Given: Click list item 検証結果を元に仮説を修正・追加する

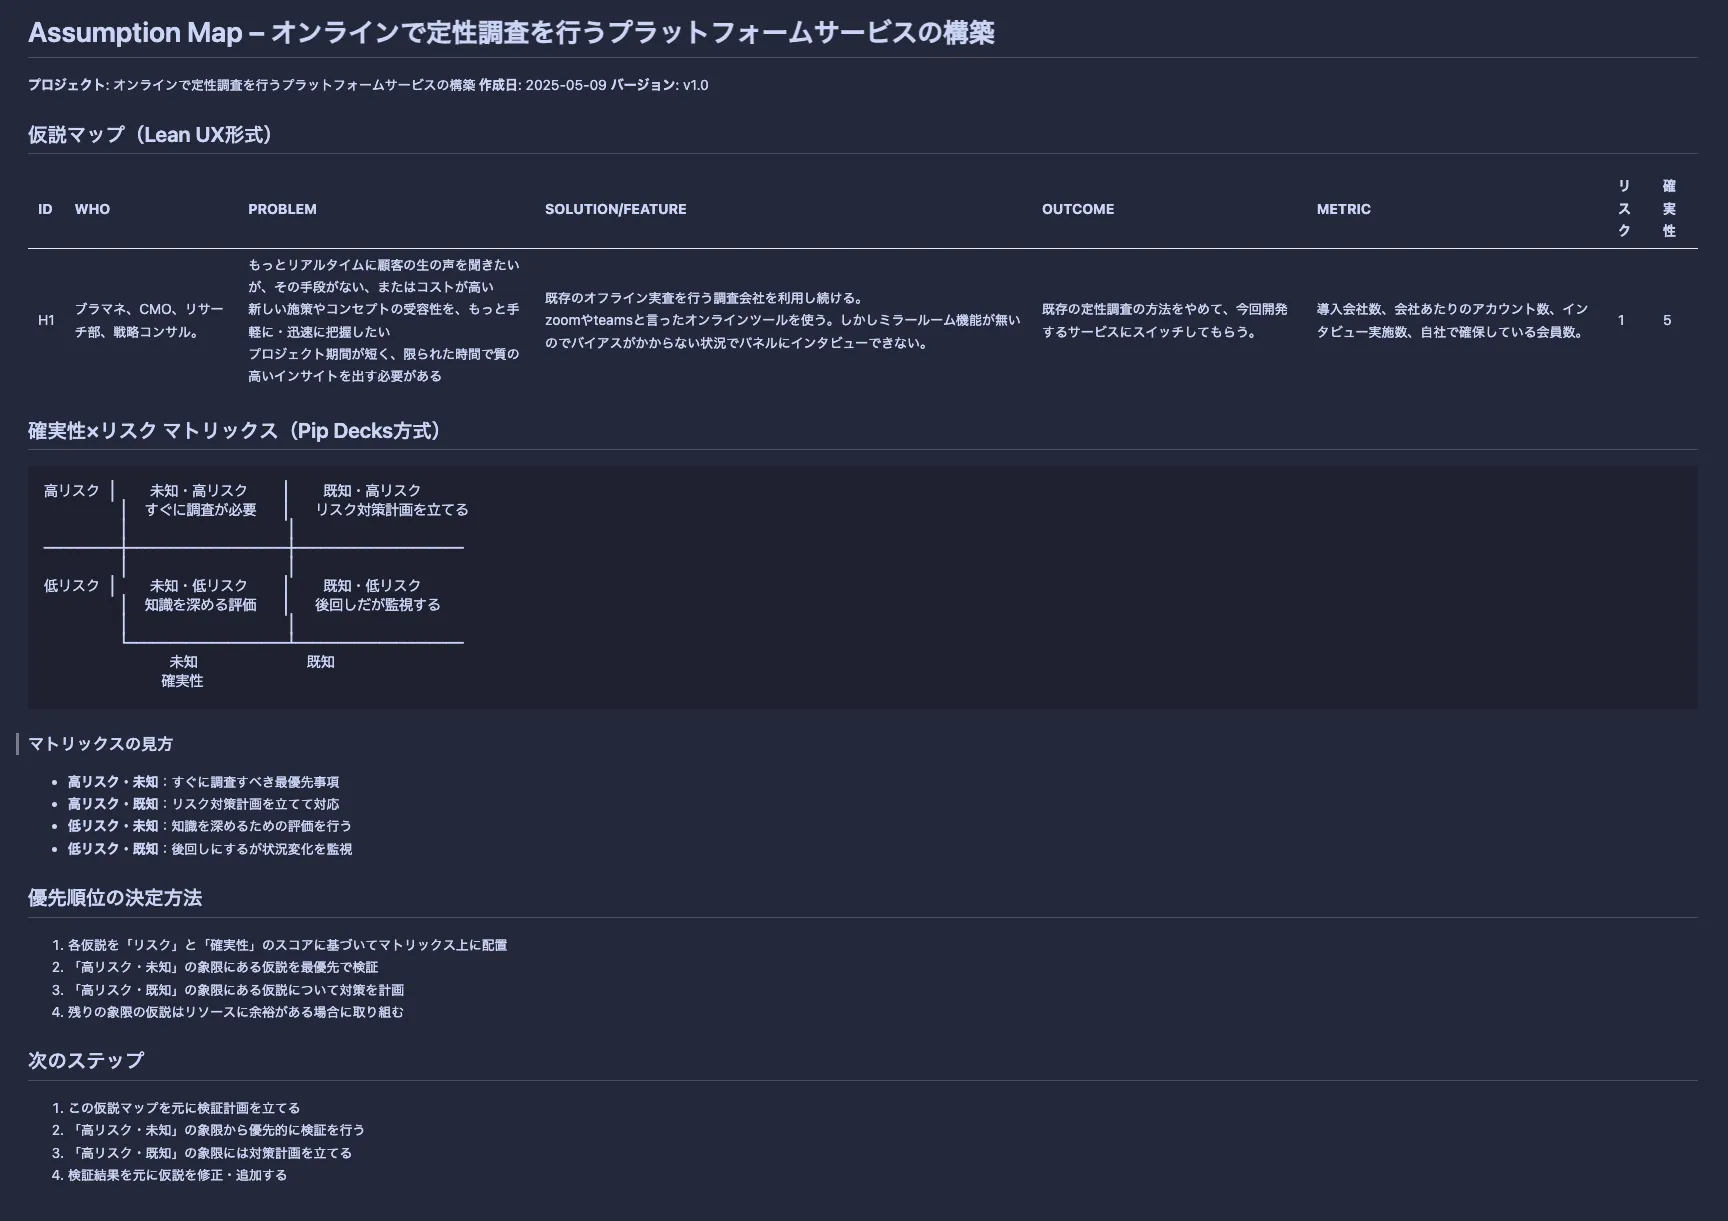Looking at the screenshot, I should [x=177, y=1175].
